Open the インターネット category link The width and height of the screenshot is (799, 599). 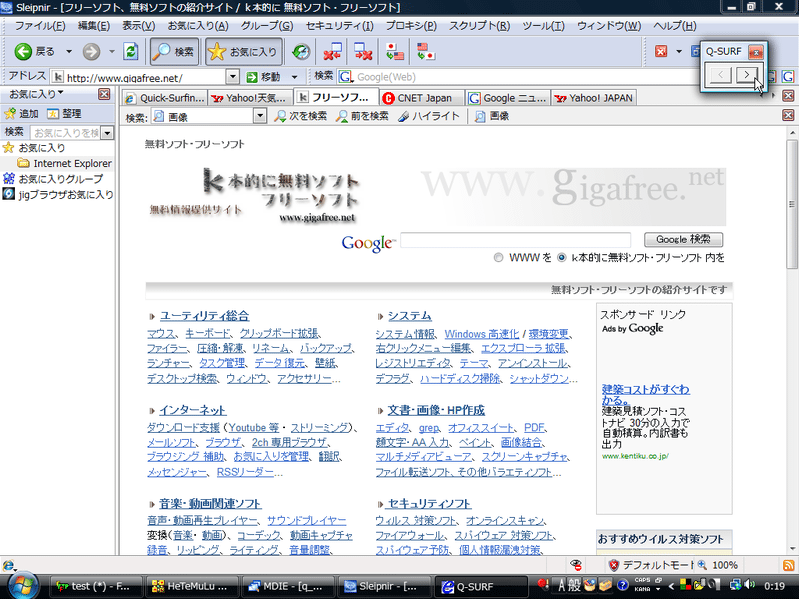[x=193, y=410]
